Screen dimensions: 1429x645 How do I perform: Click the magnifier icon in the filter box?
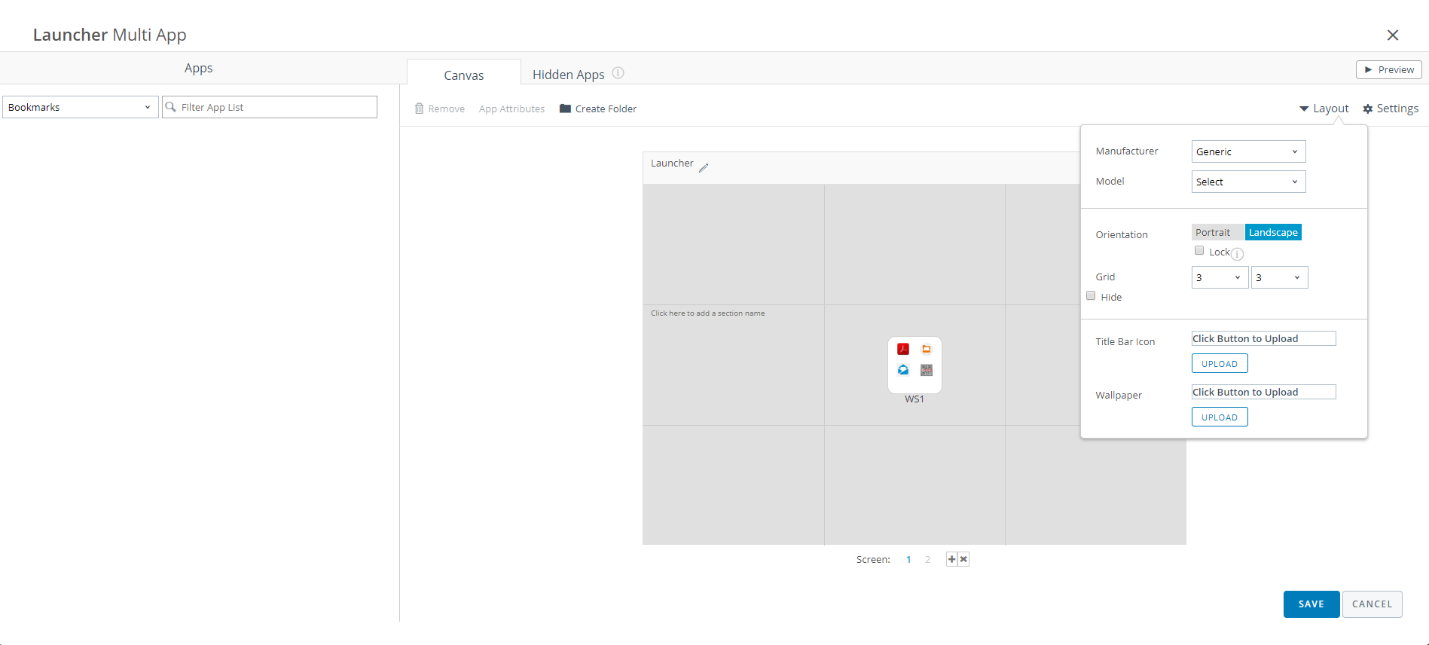tap(171, 107)
